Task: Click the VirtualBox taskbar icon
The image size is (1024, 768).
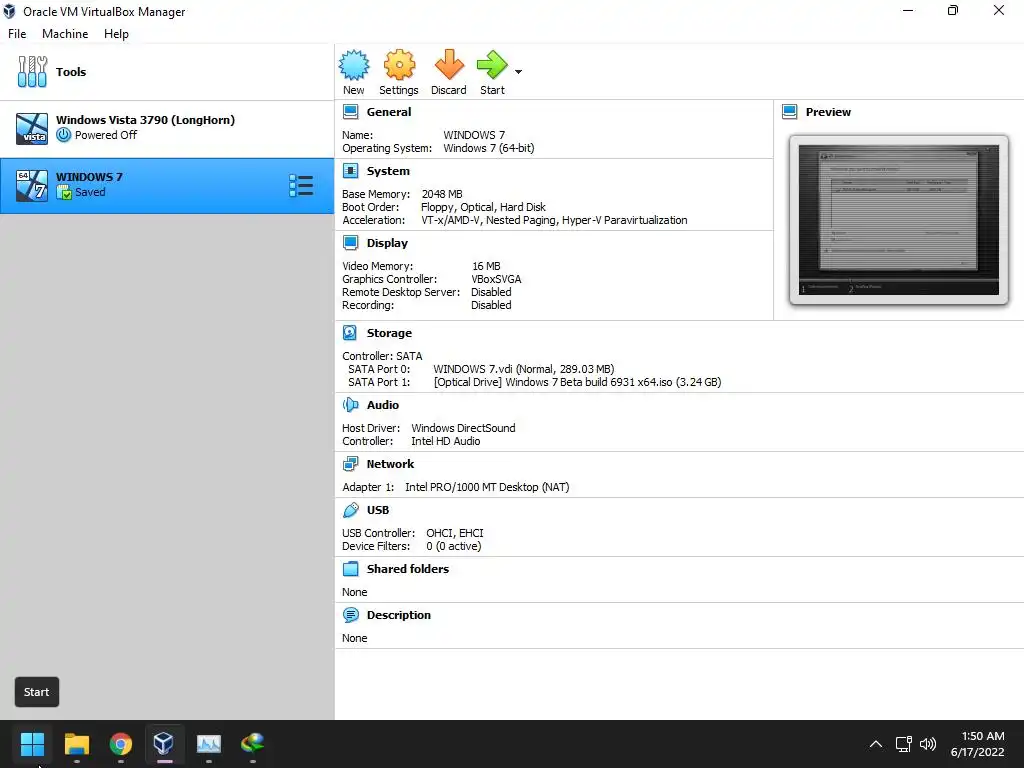Action: pyautogui.click(x=164, y=744)
